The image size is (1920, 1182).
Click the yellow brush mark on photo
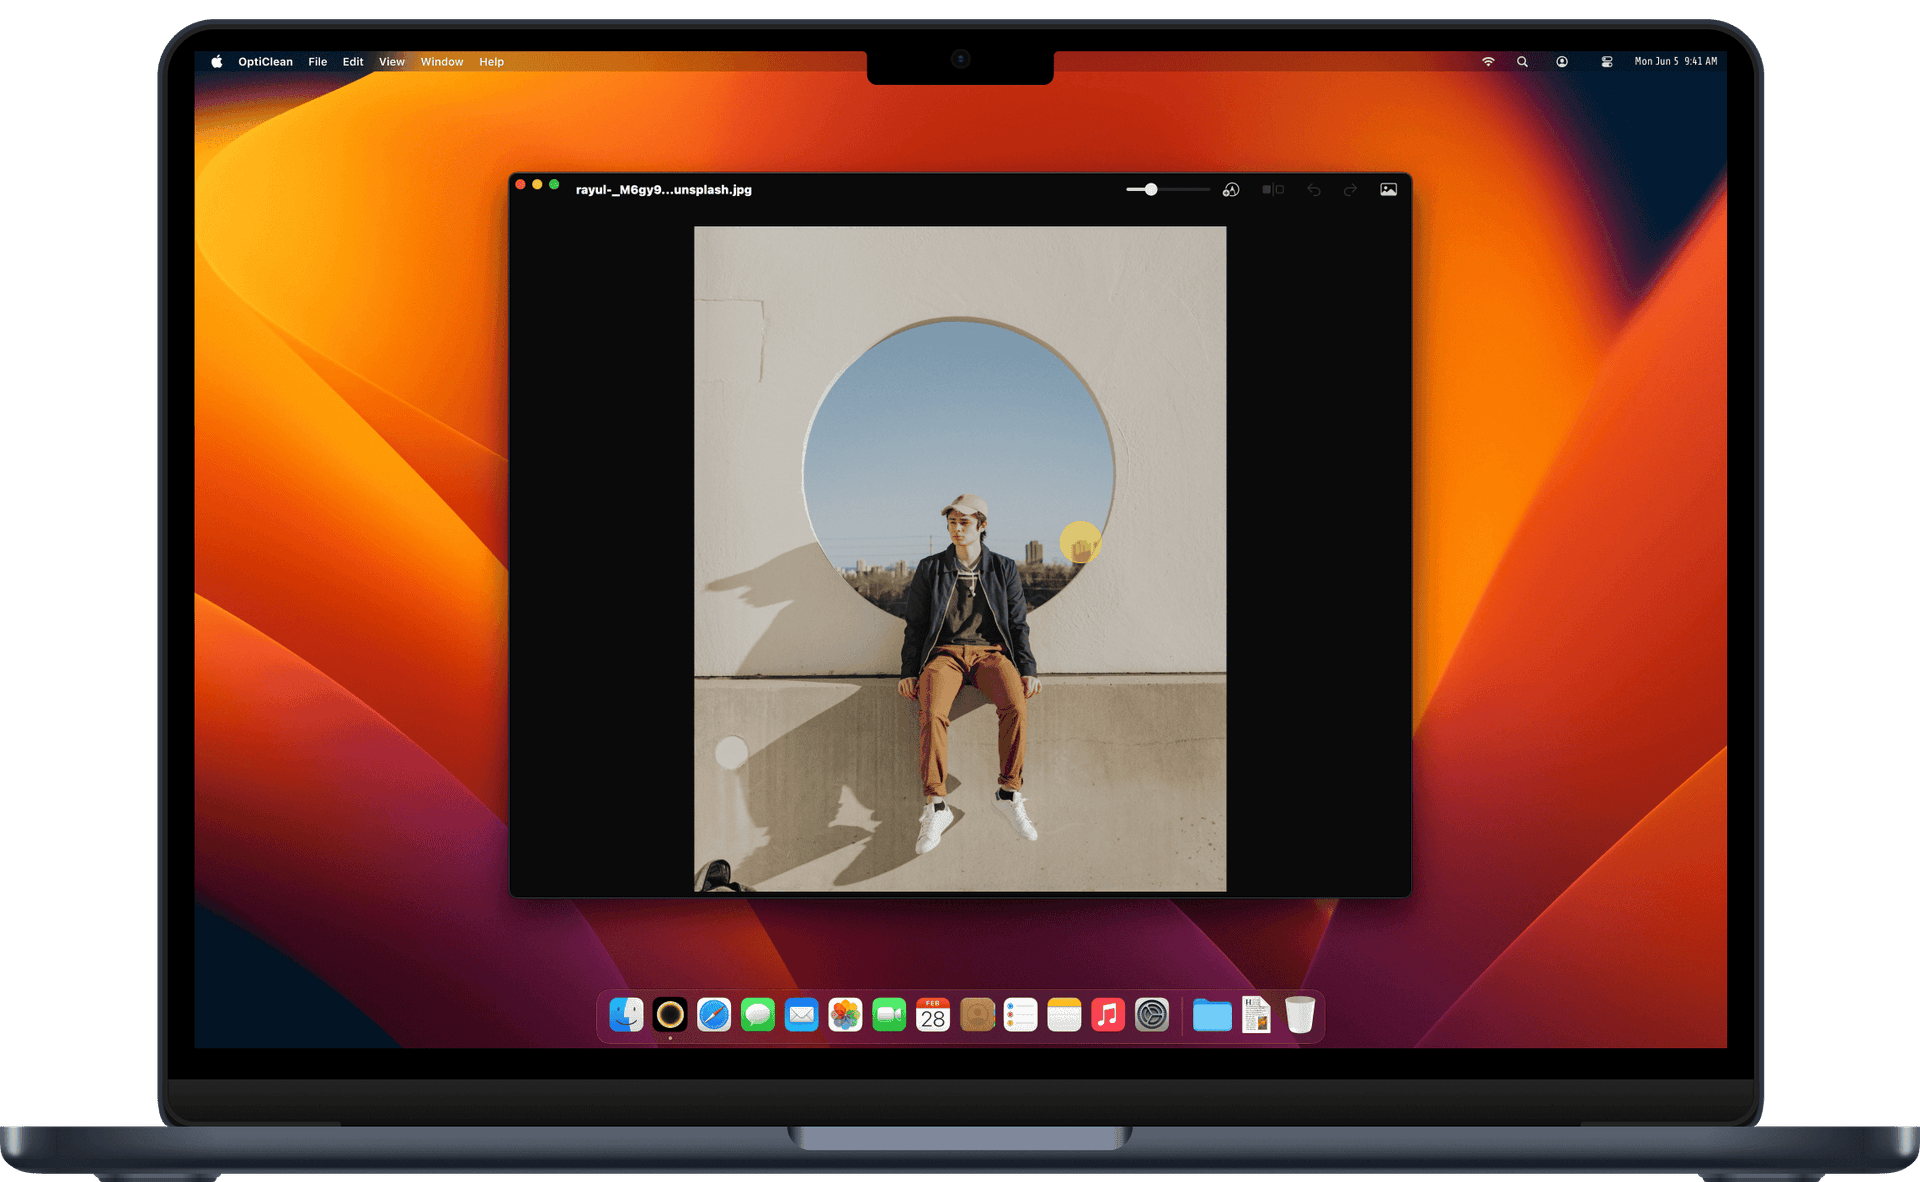click(1079, 543)
